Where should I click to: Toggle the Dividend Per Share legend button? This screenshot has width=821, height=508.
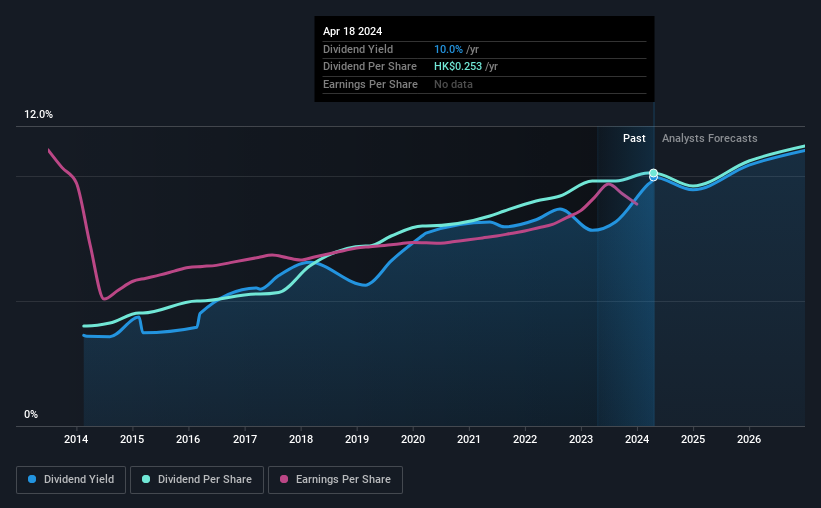tap(197, 480)
